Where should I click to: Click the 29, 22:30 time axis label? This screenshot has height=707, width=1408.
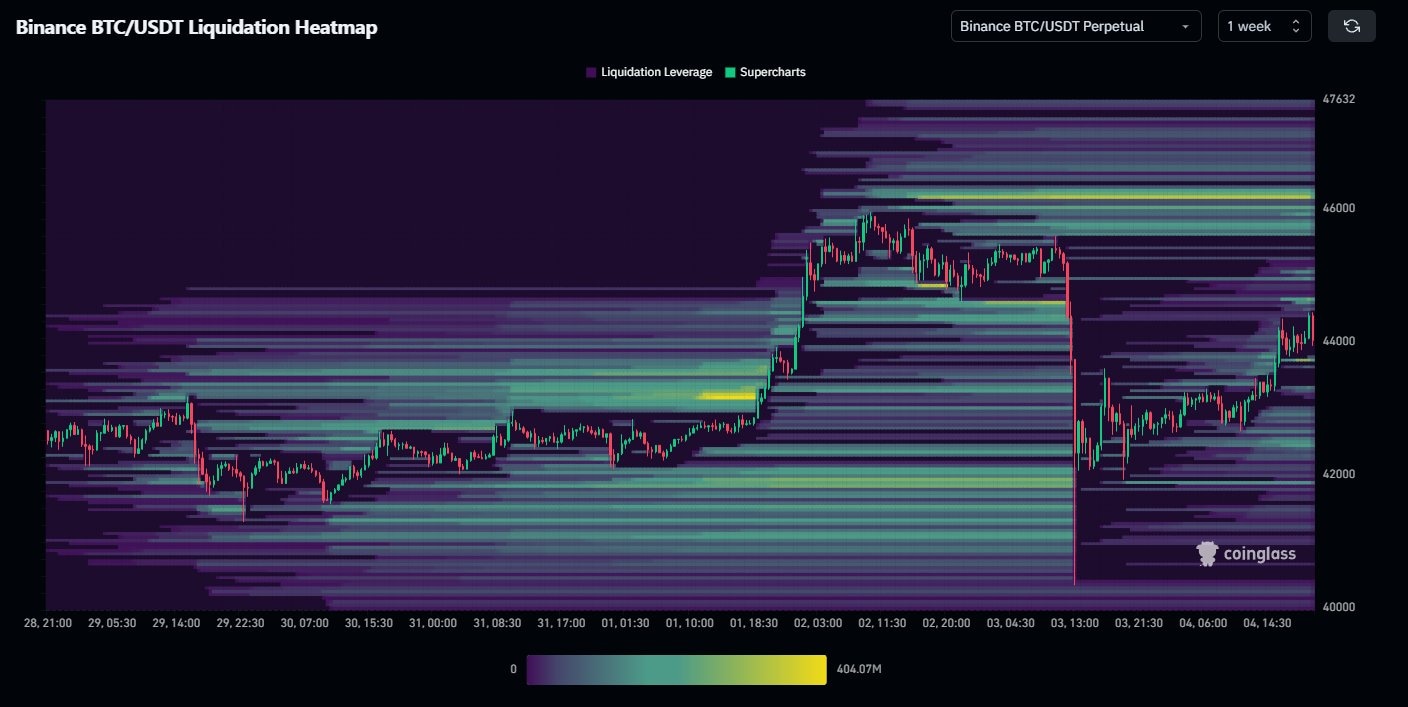(240, 623)
